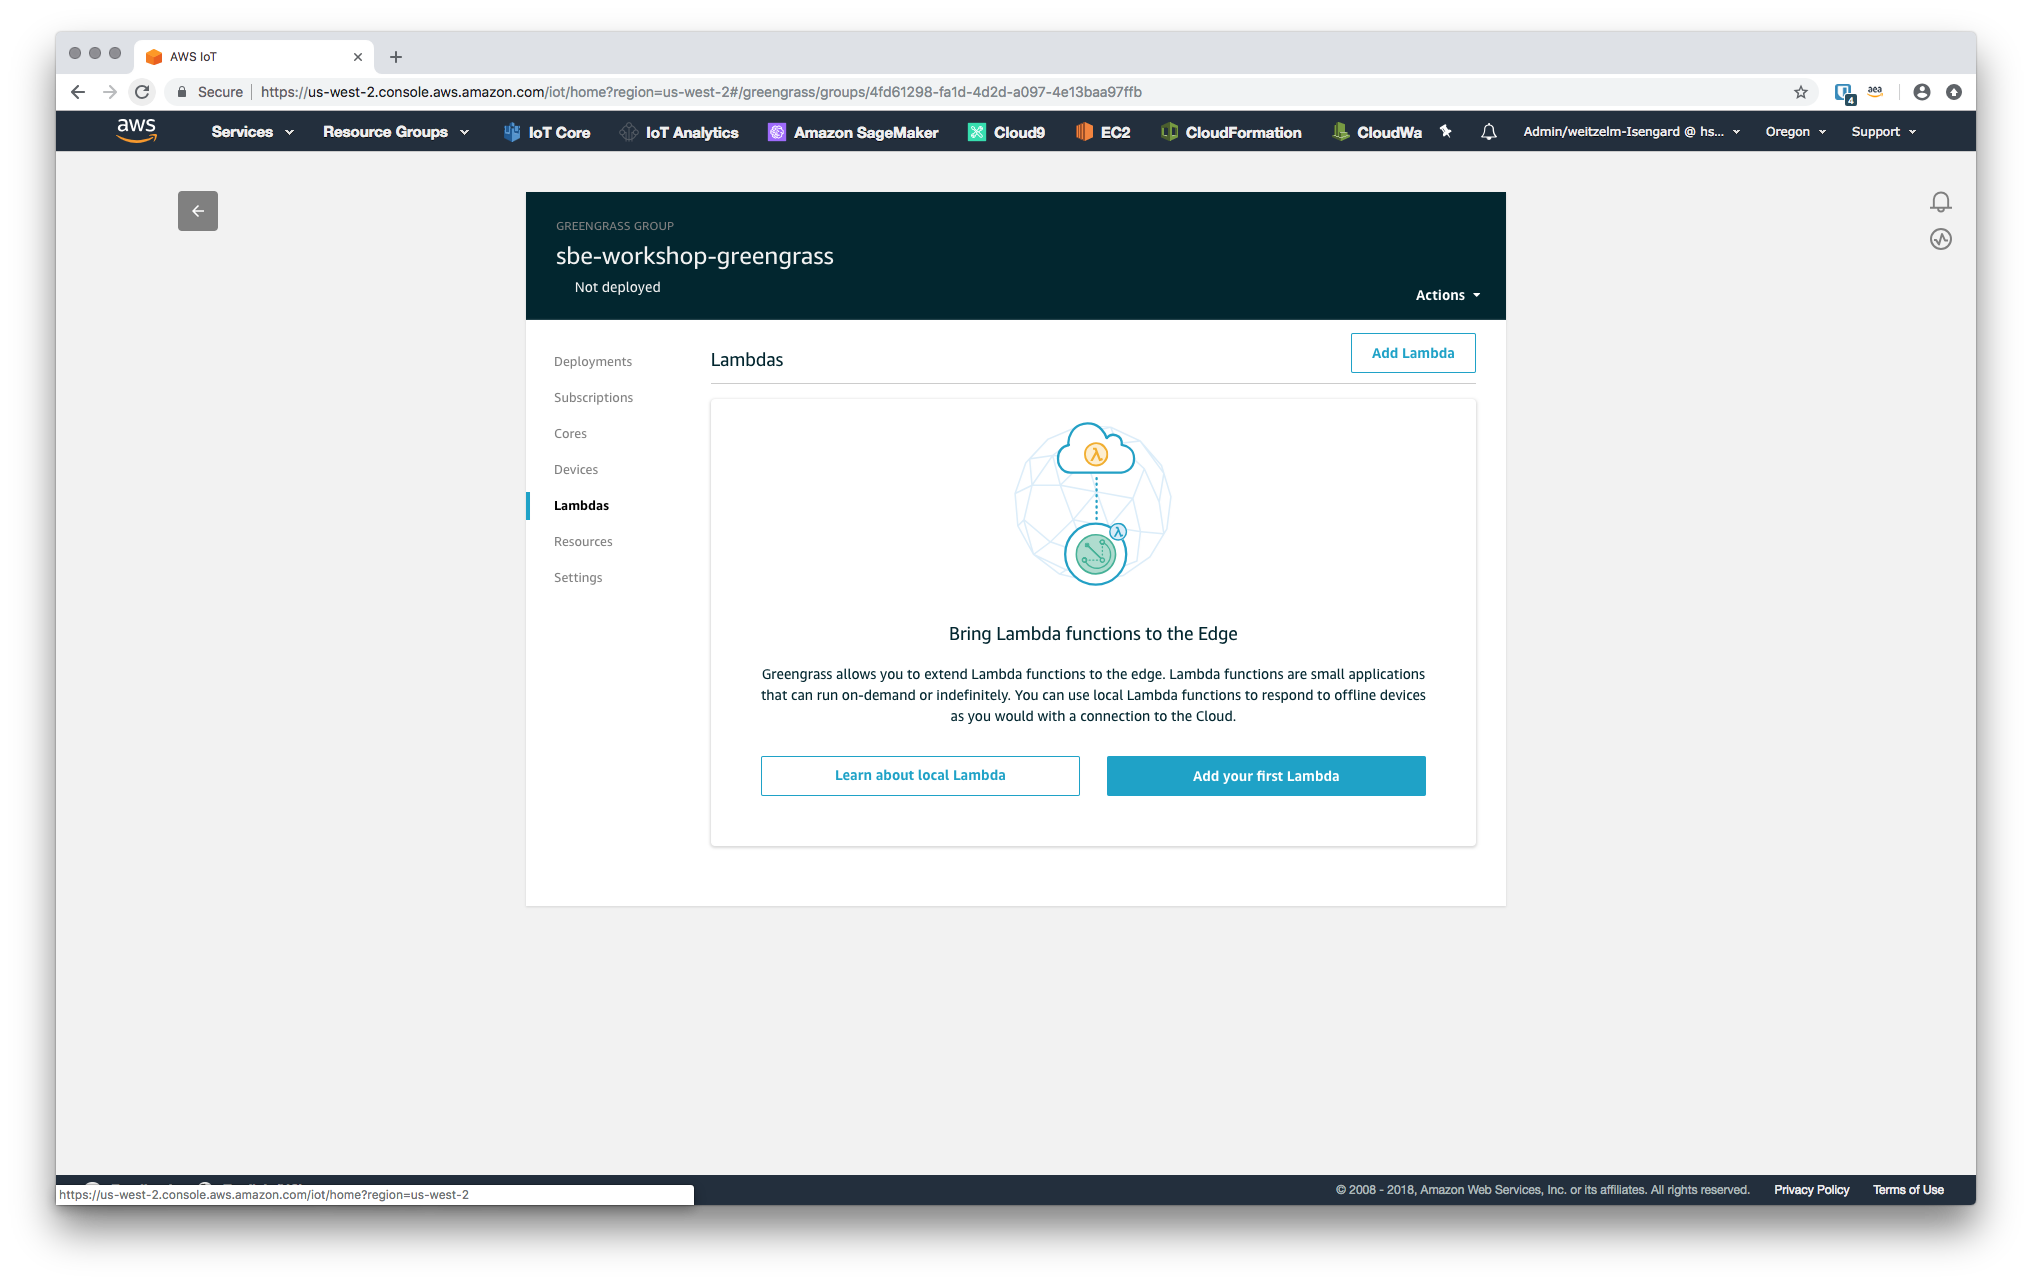
Task: Click the gray back arrow button
Action: click(x=198, y=211)
